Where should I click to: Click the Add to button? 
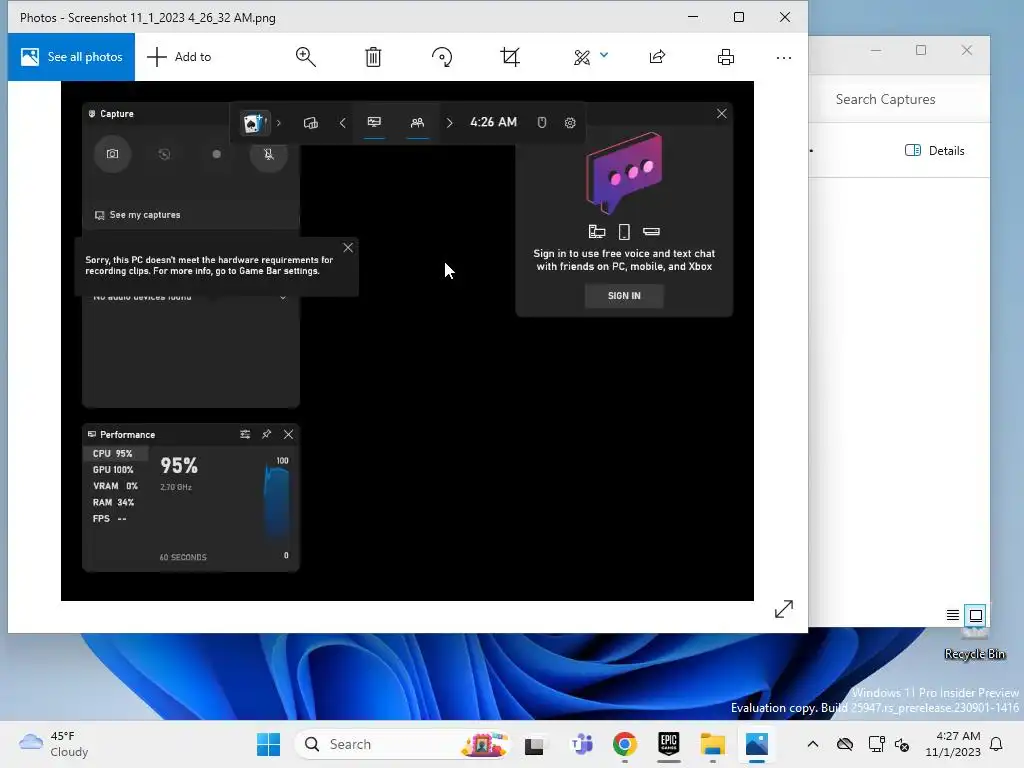179,57
